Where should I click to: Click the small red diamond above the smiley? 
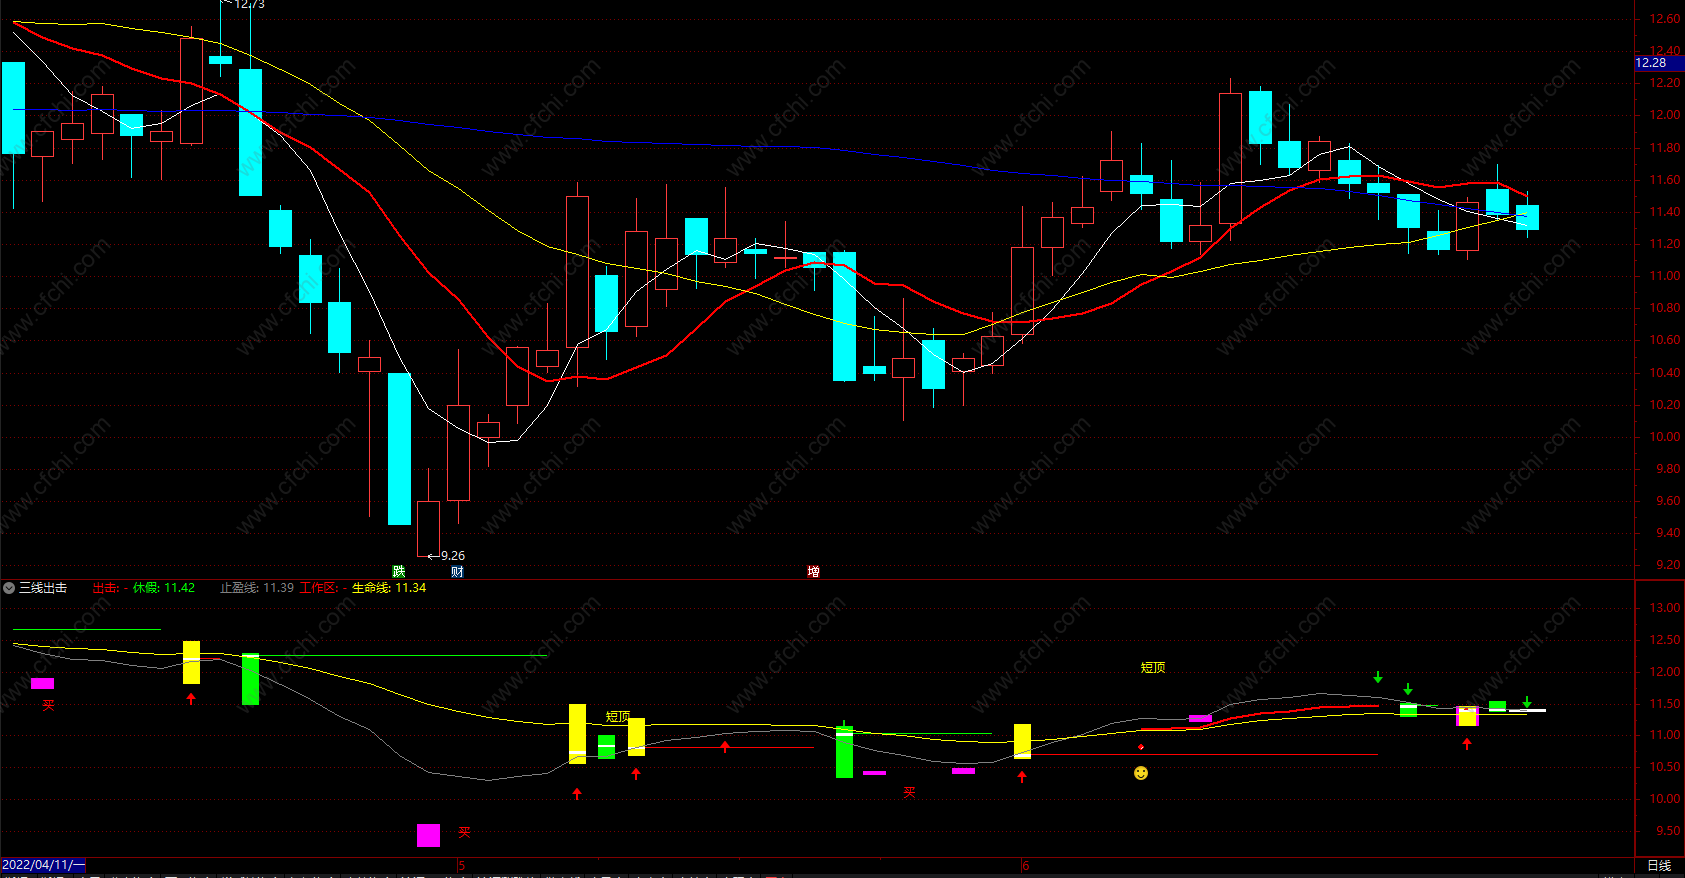(x=1141, y=747)
